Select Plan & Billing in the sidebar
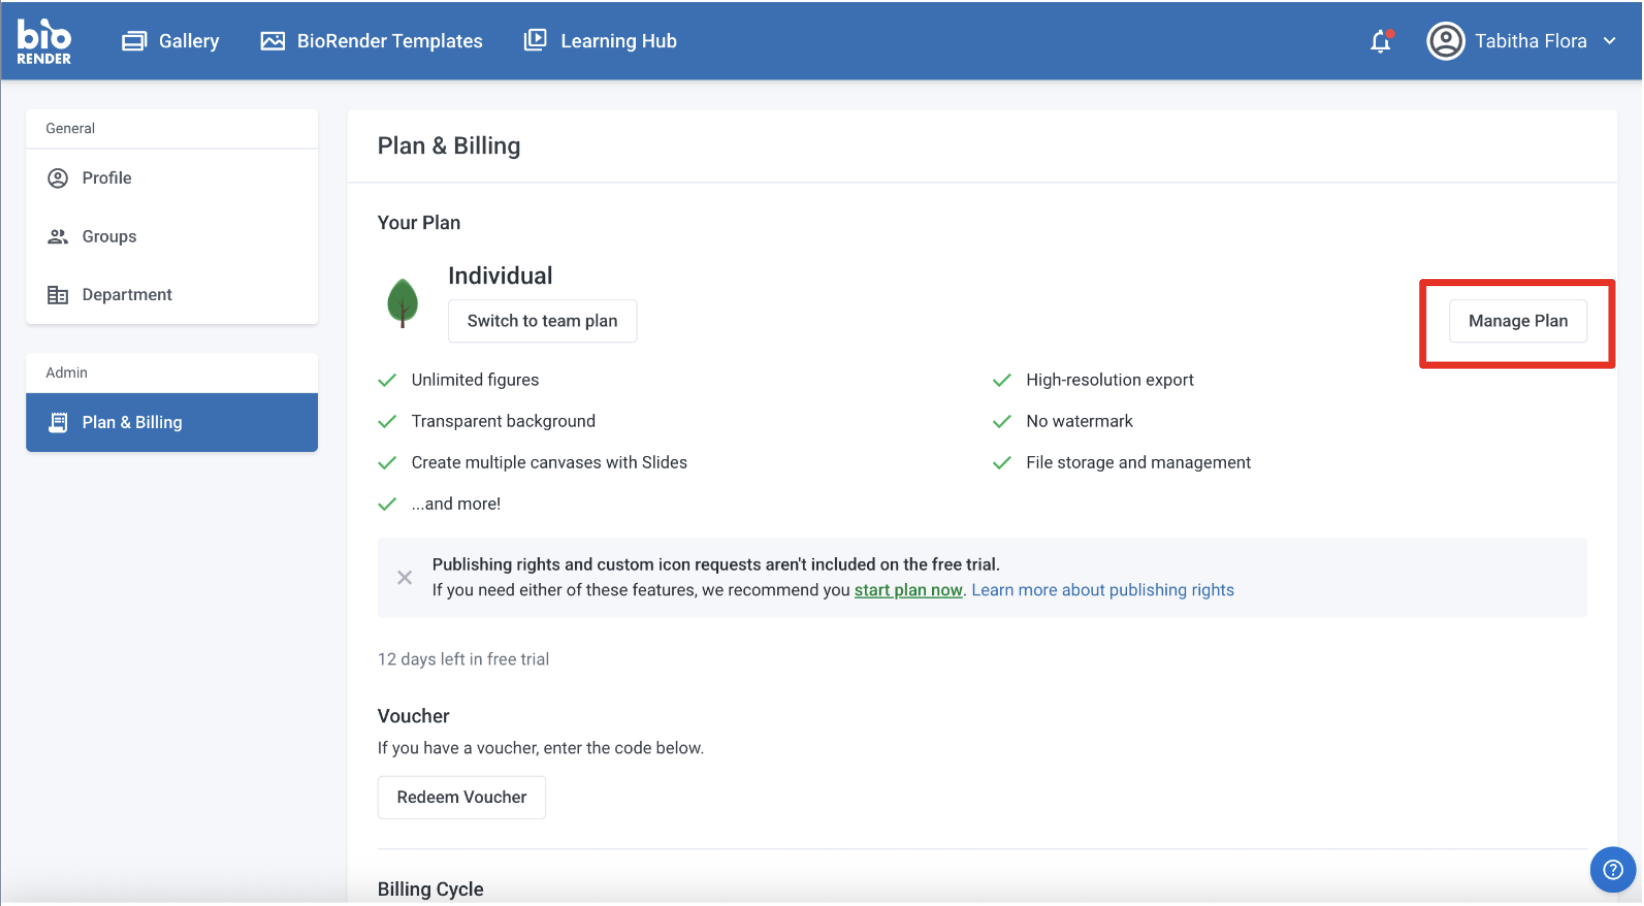This screenshot has height=906, width=1644. click(172, 422)
